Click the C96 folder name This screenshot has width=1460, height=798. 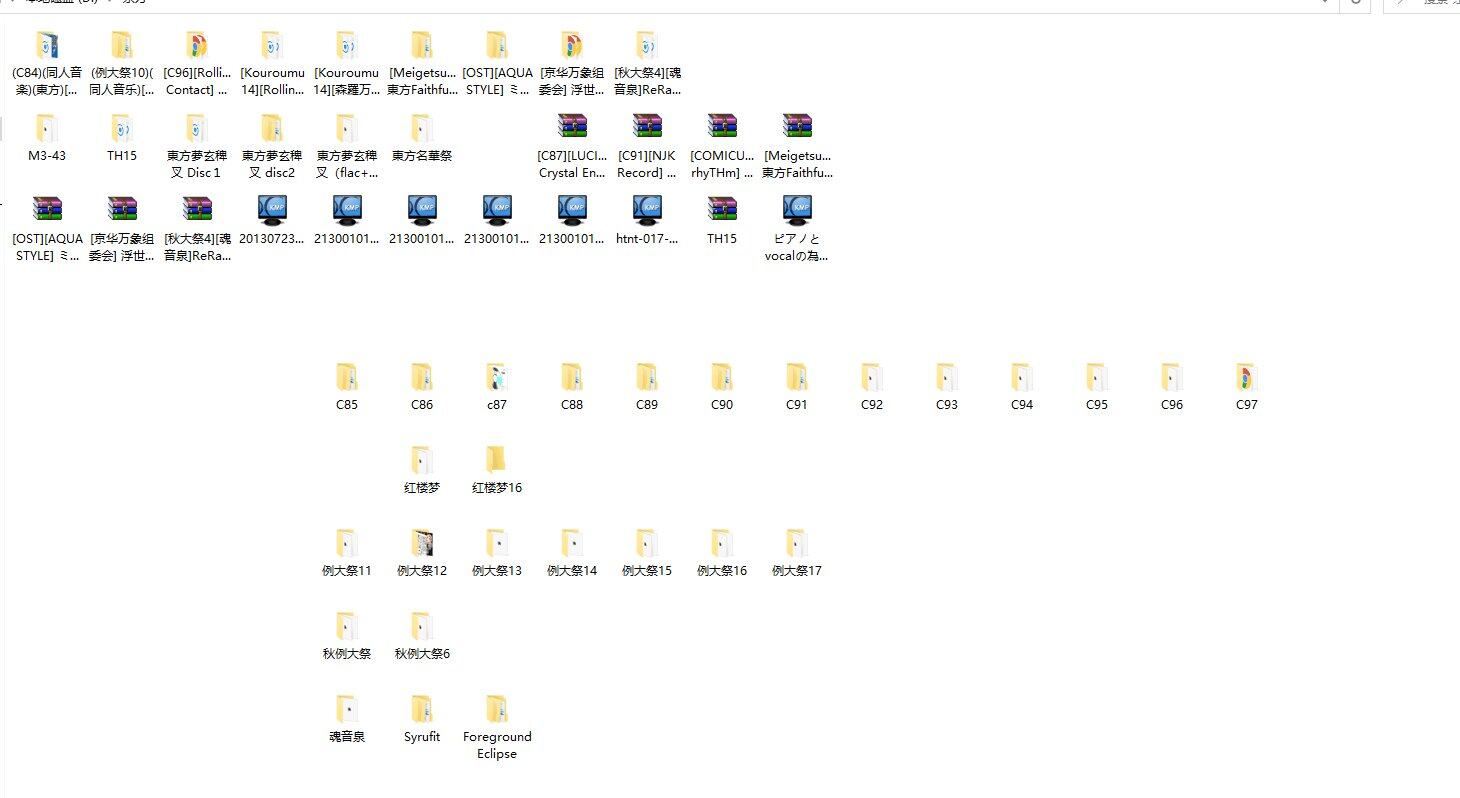coord(1172,405)
